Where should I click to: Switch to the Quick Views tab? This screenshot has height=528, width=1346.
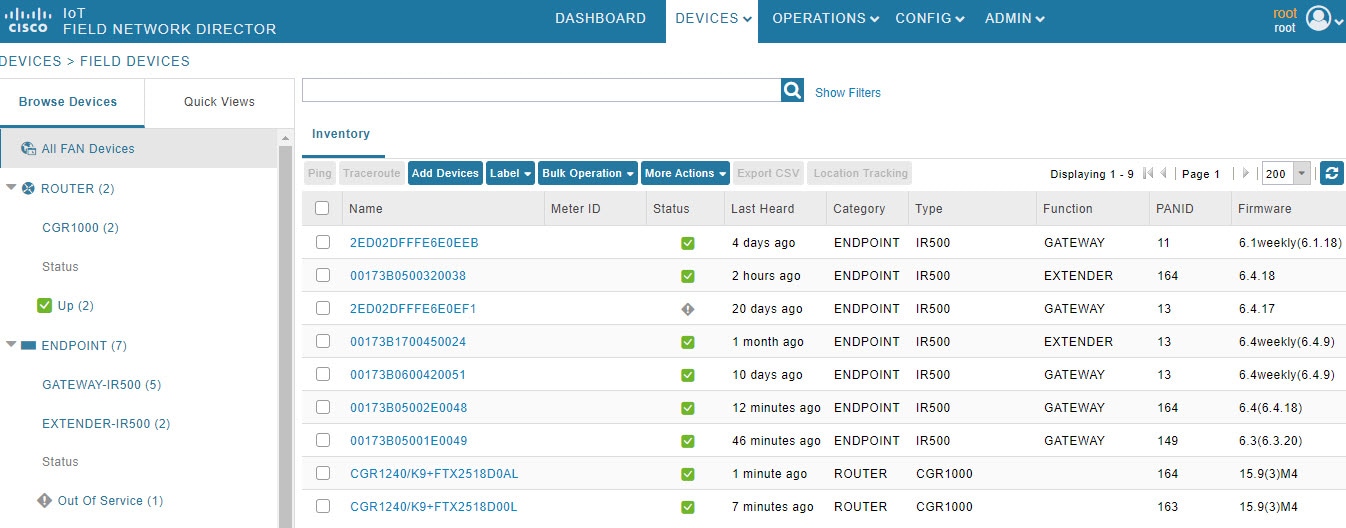pyautogui.click(x=219, y=102)
